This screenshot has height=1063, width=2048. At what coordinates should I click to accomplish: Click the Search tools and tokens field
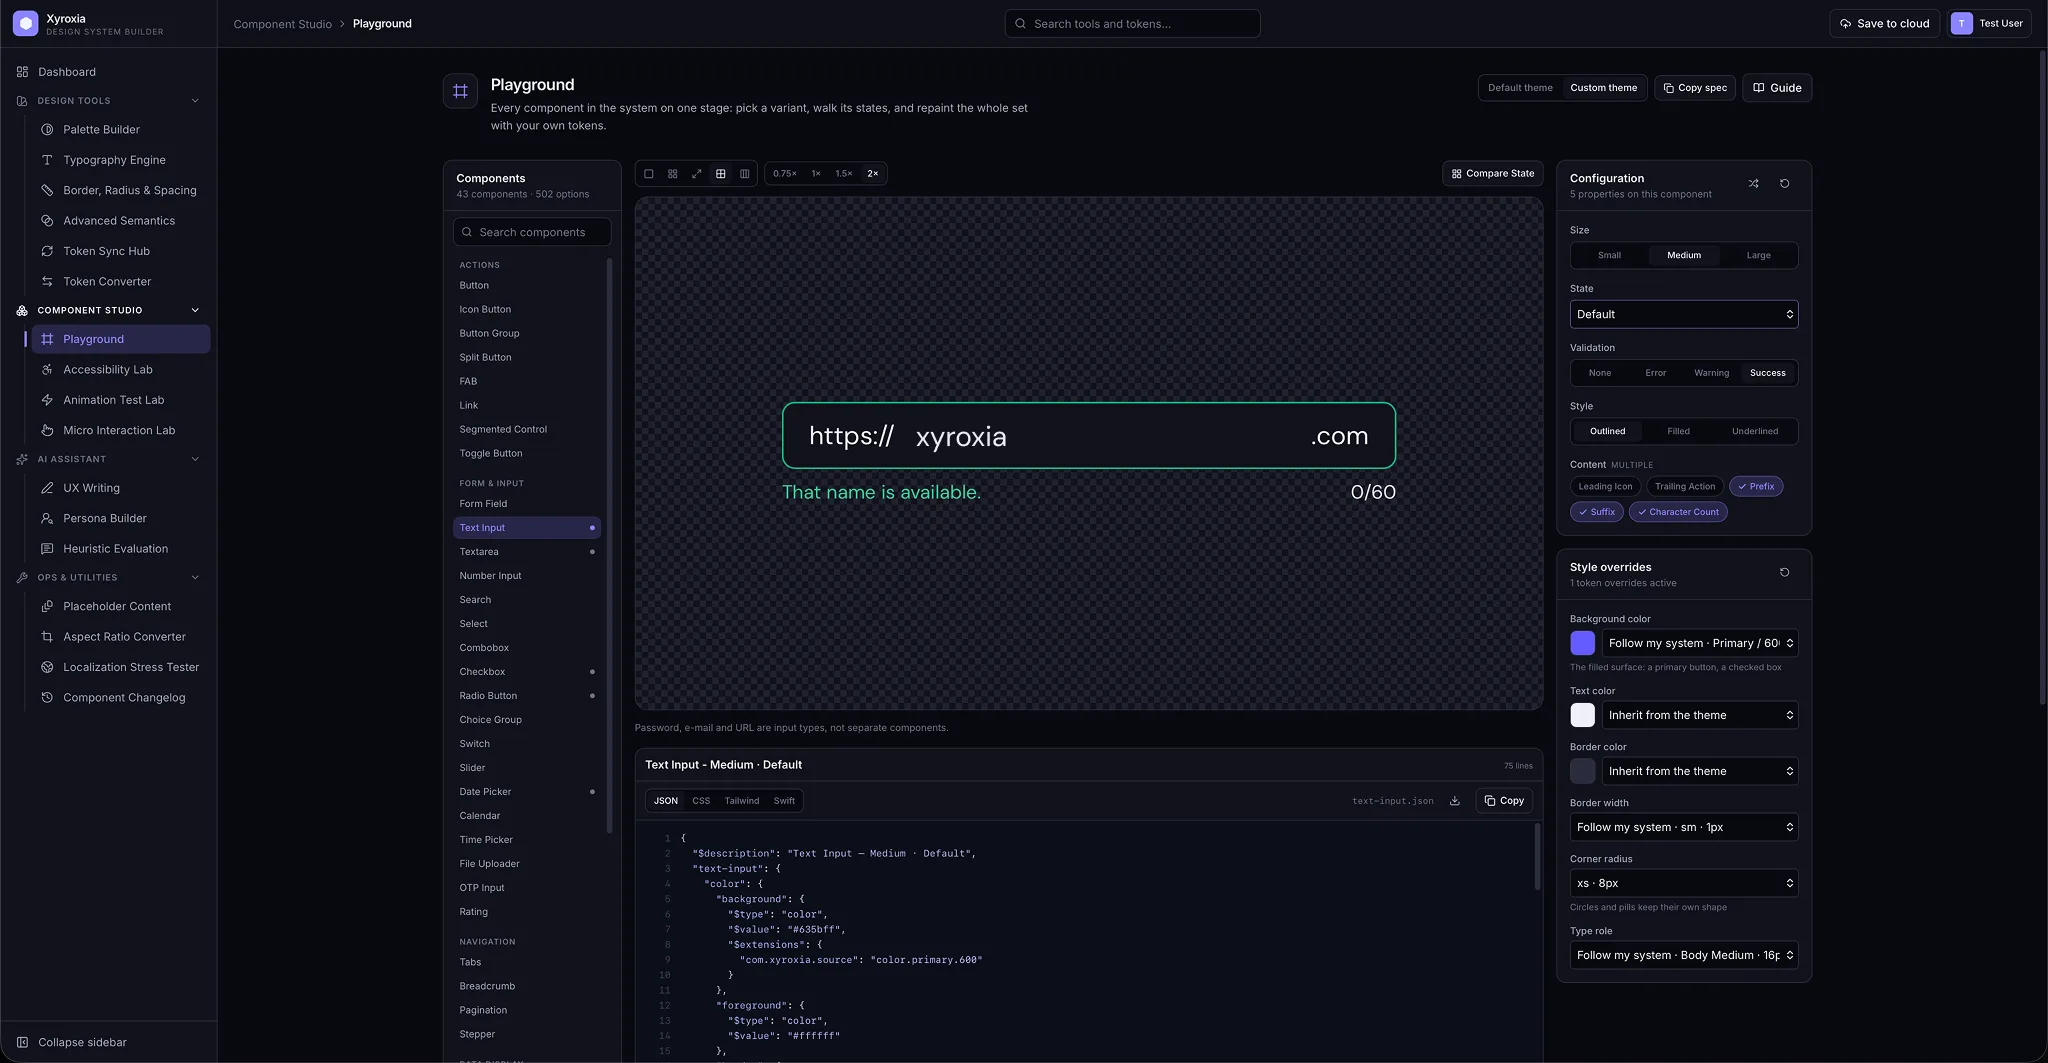pos(1132,24)
